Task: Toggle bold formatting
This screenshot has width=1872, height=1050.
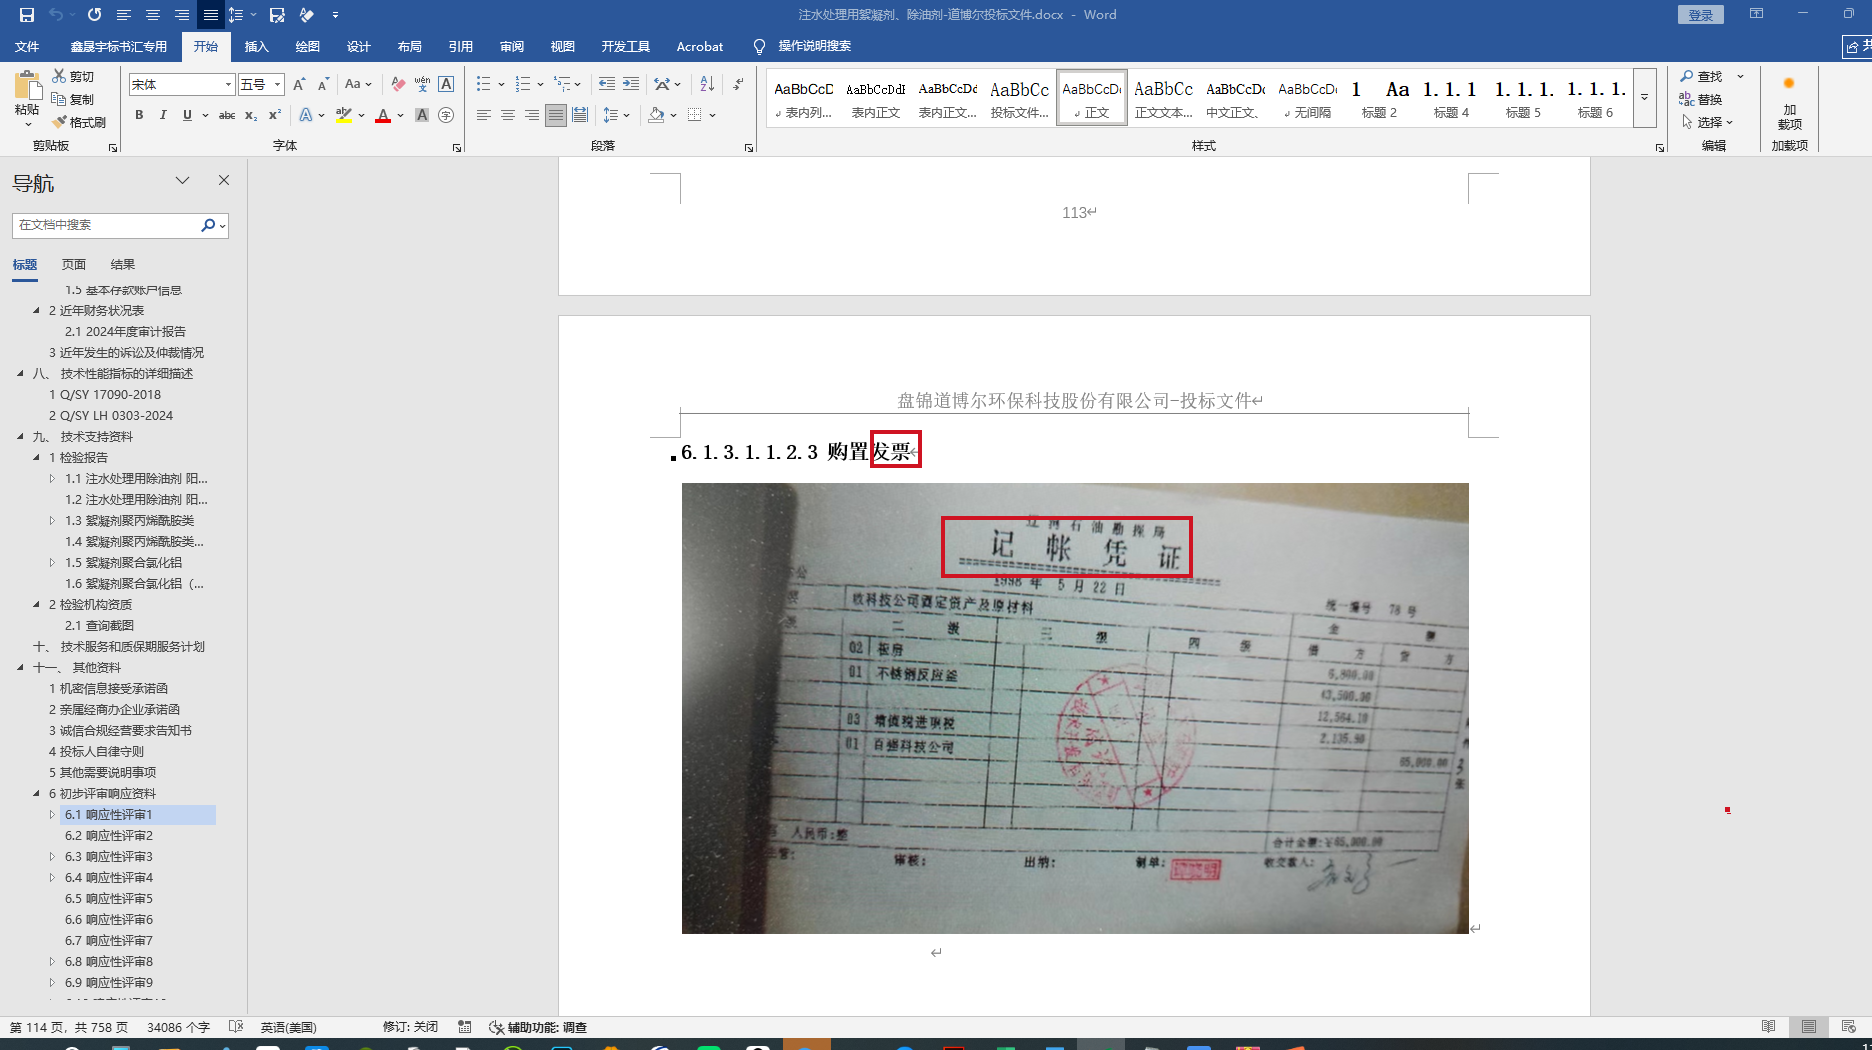Action: 139,115
